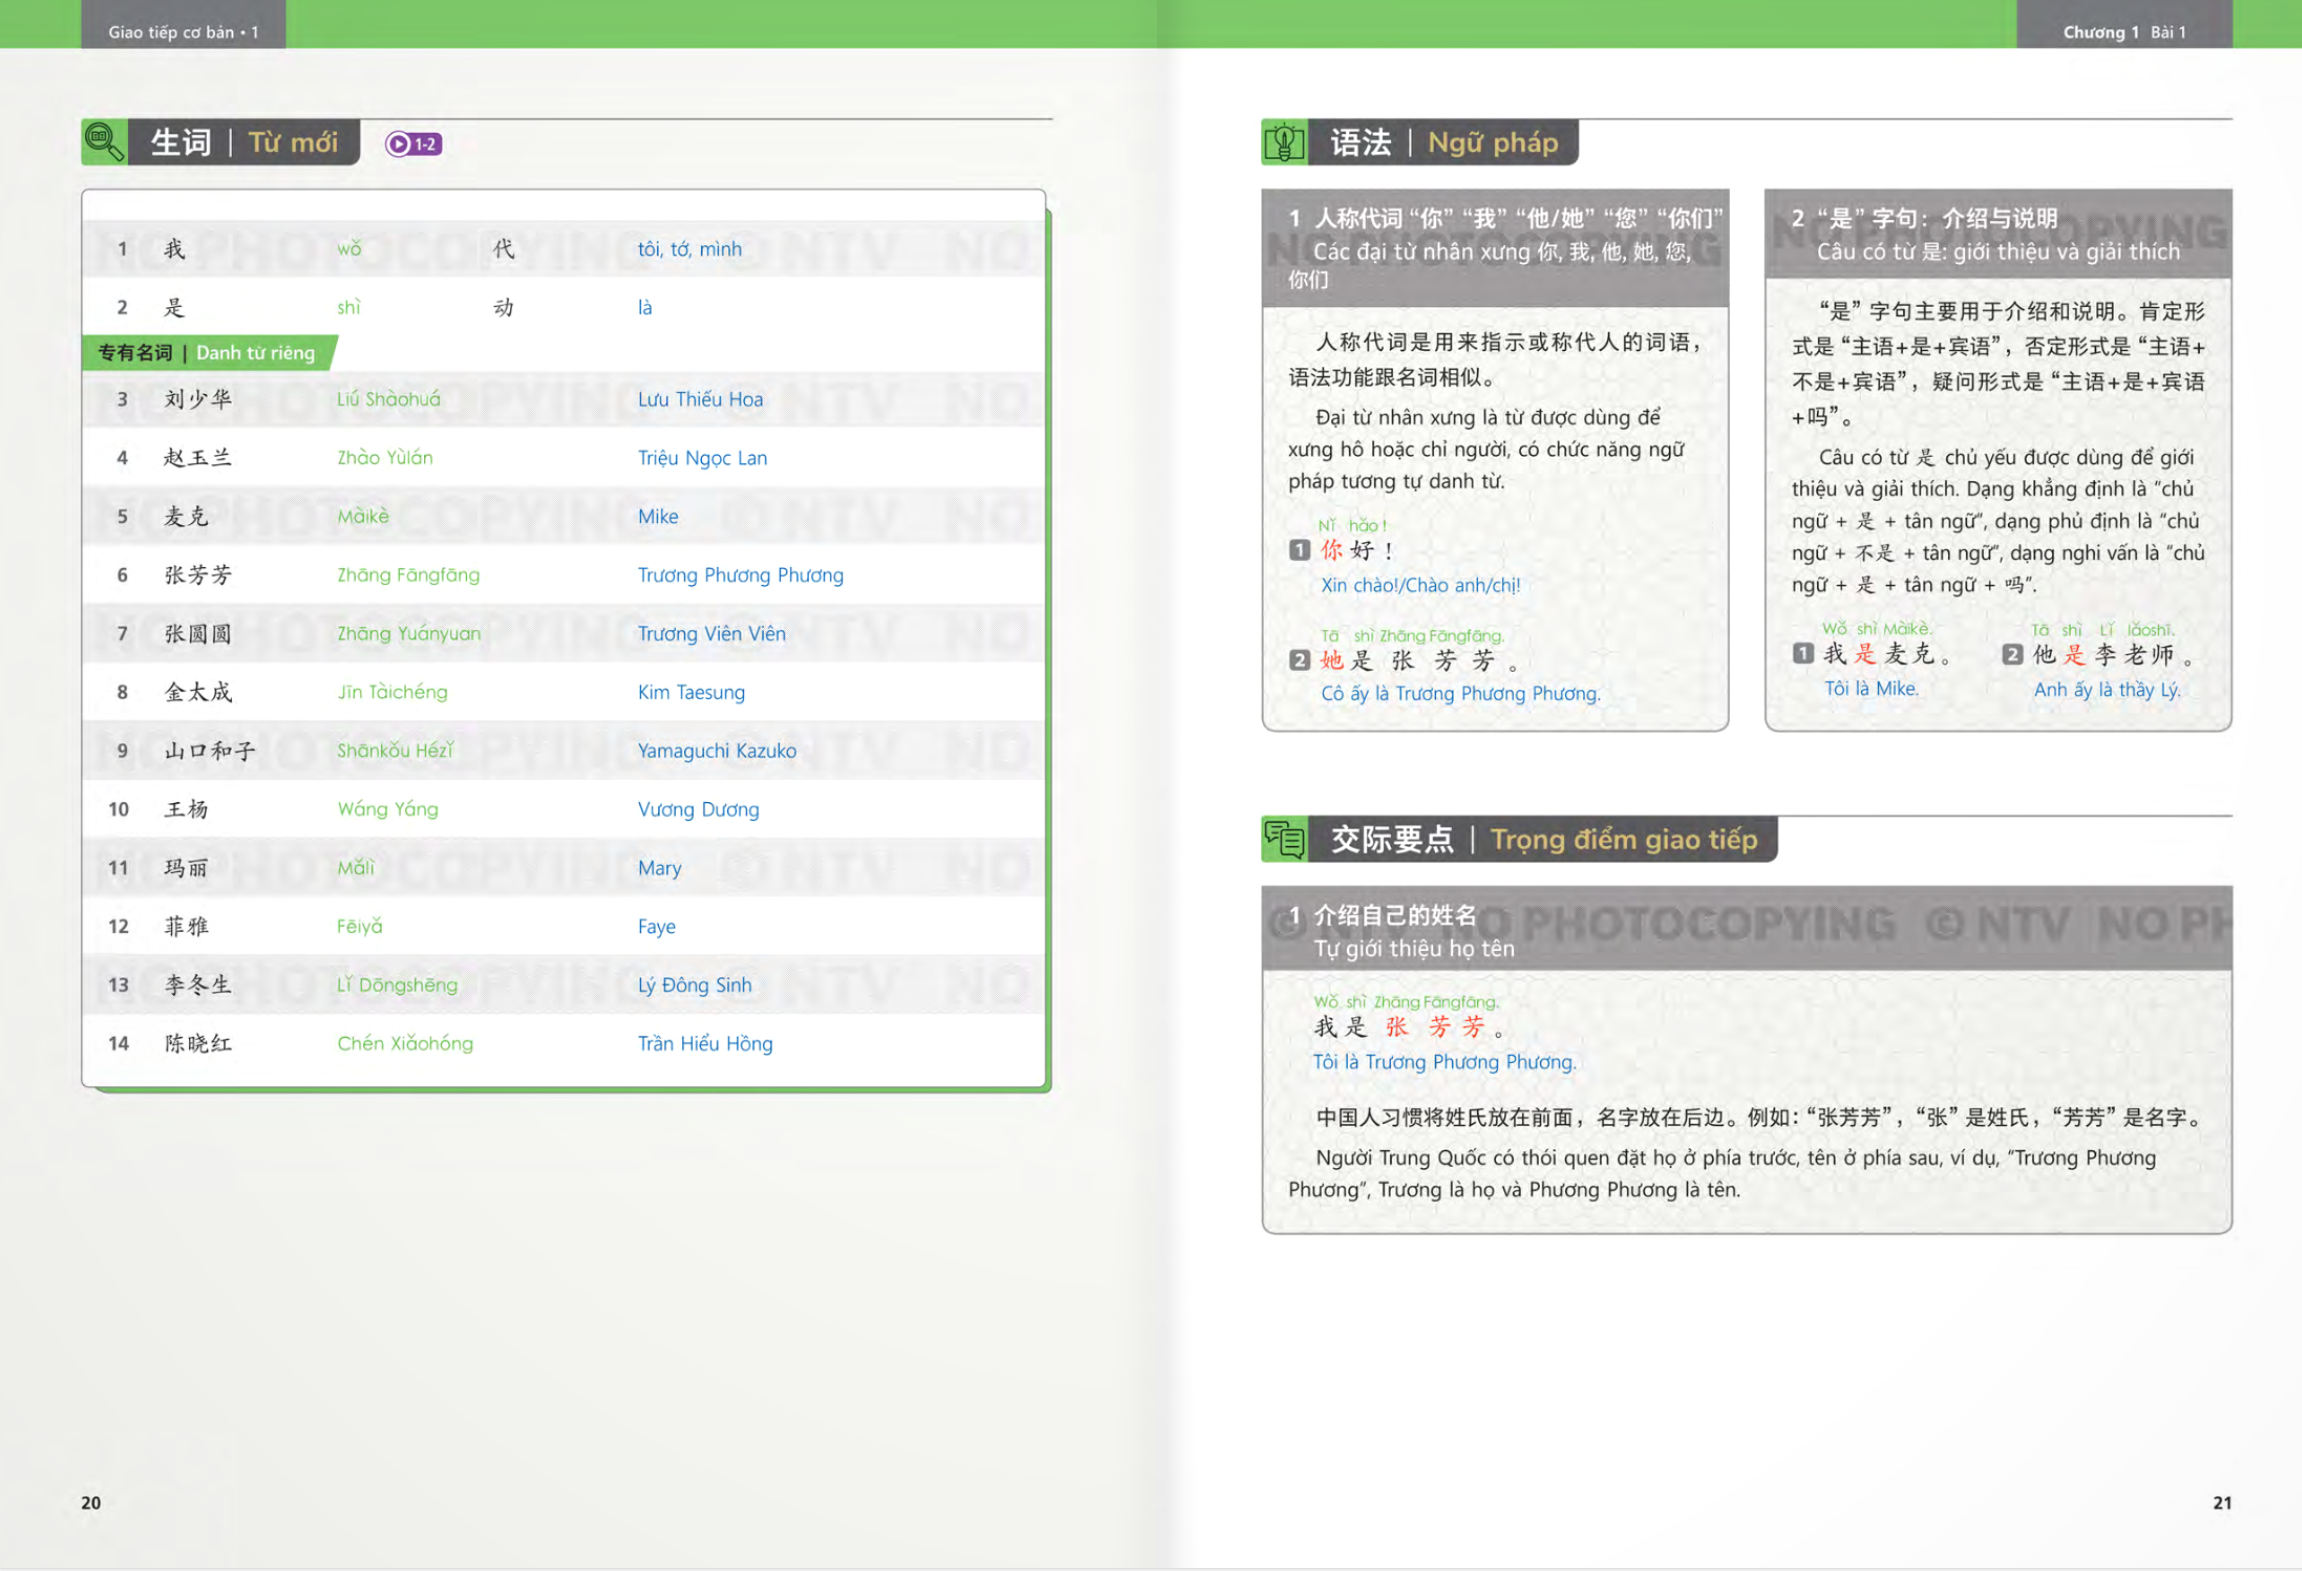
Task: Click the Giao tiếp cơ bản tab
Action: point(183,31)
